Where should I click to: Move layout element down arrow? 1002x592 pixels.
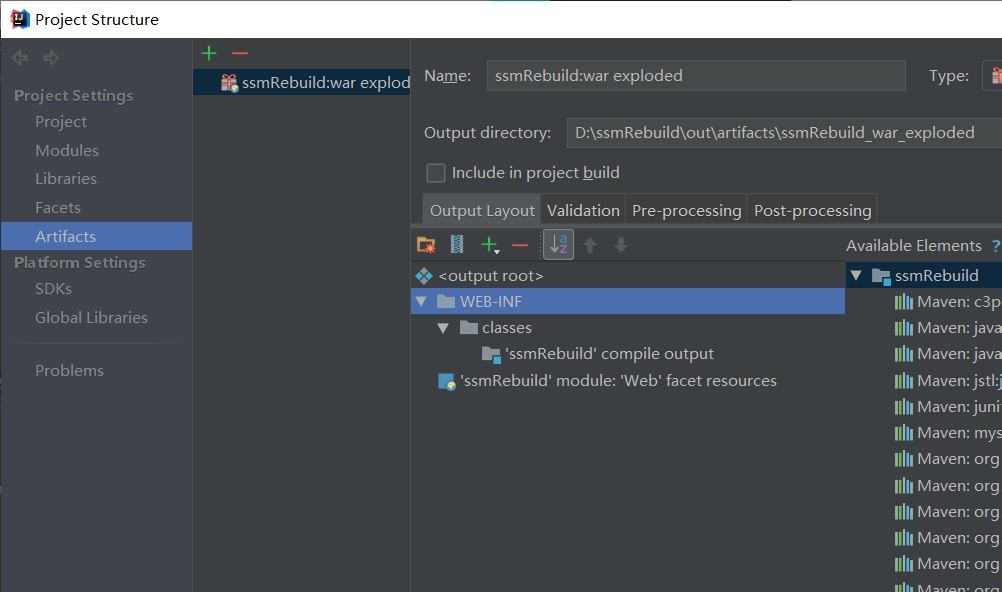620,245
